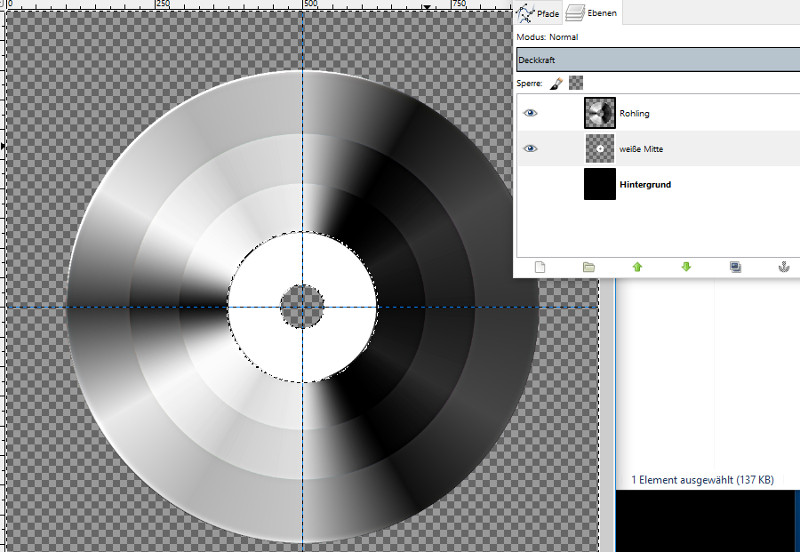Image resolution: width=800 pixels, height=552 pixels.
Task: Adjust the Deckkraft opacity slider
Action: 658,60
